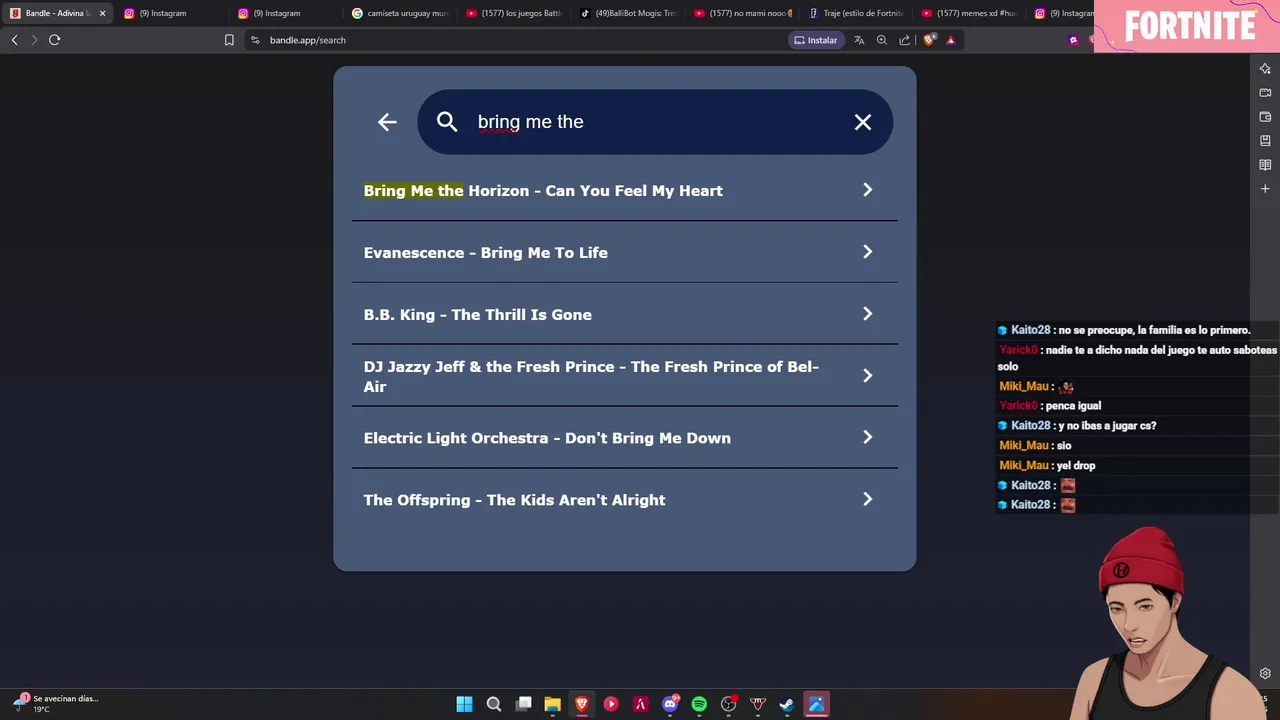
Task: Open chevron for The Offspring row
Action: (867, 500)
